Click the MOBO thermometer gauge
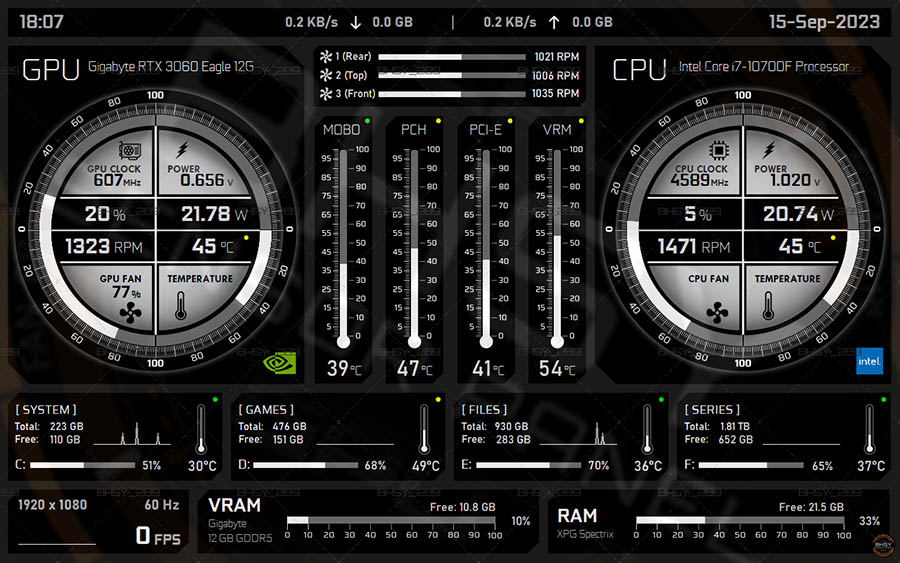This screenshot has width=900, height=563. click(x=343, y=248)
